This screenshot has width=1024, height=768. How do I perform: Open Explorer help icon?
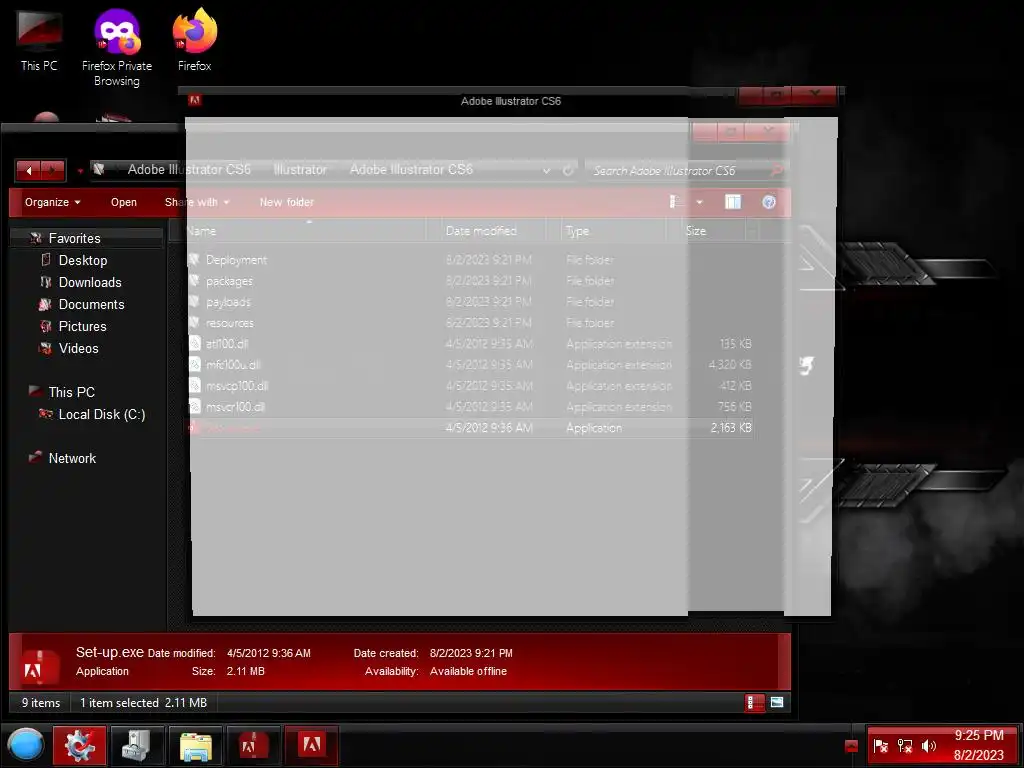pos(769,202)
